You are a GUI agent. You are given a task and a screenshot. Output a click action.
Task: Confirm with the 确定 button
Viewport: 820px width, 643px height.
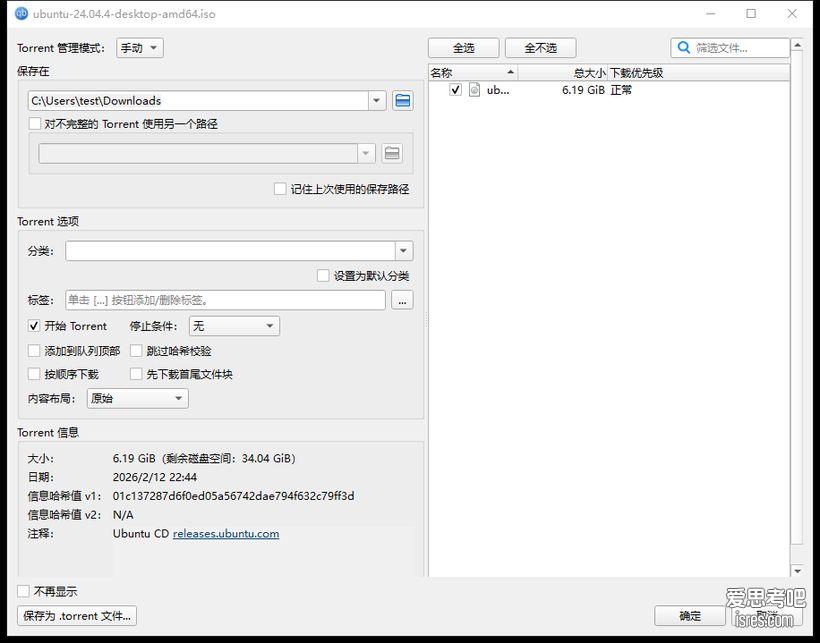pyautogui.click(x=690, y=616)
